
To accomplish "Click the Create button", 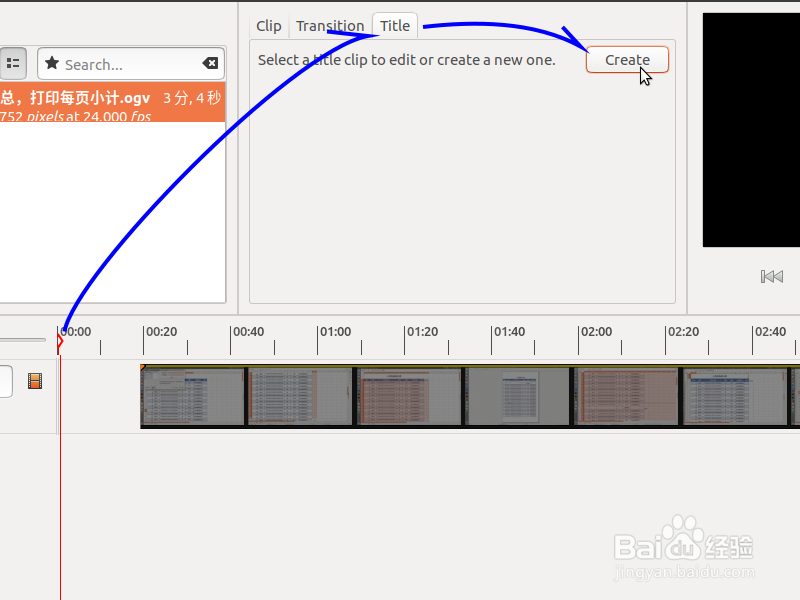I will click(627, 60).
